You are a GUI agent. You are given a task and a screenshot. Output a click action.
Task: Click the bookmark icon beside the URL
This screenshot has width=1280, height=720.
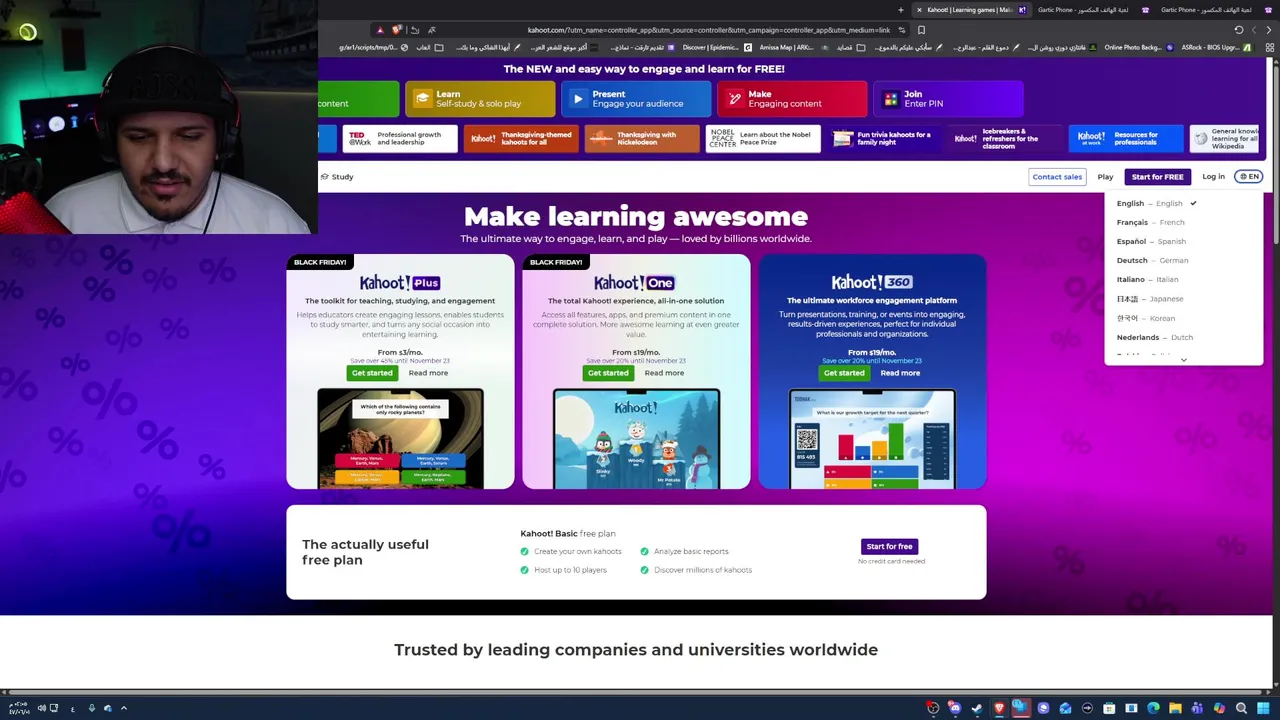921,30
